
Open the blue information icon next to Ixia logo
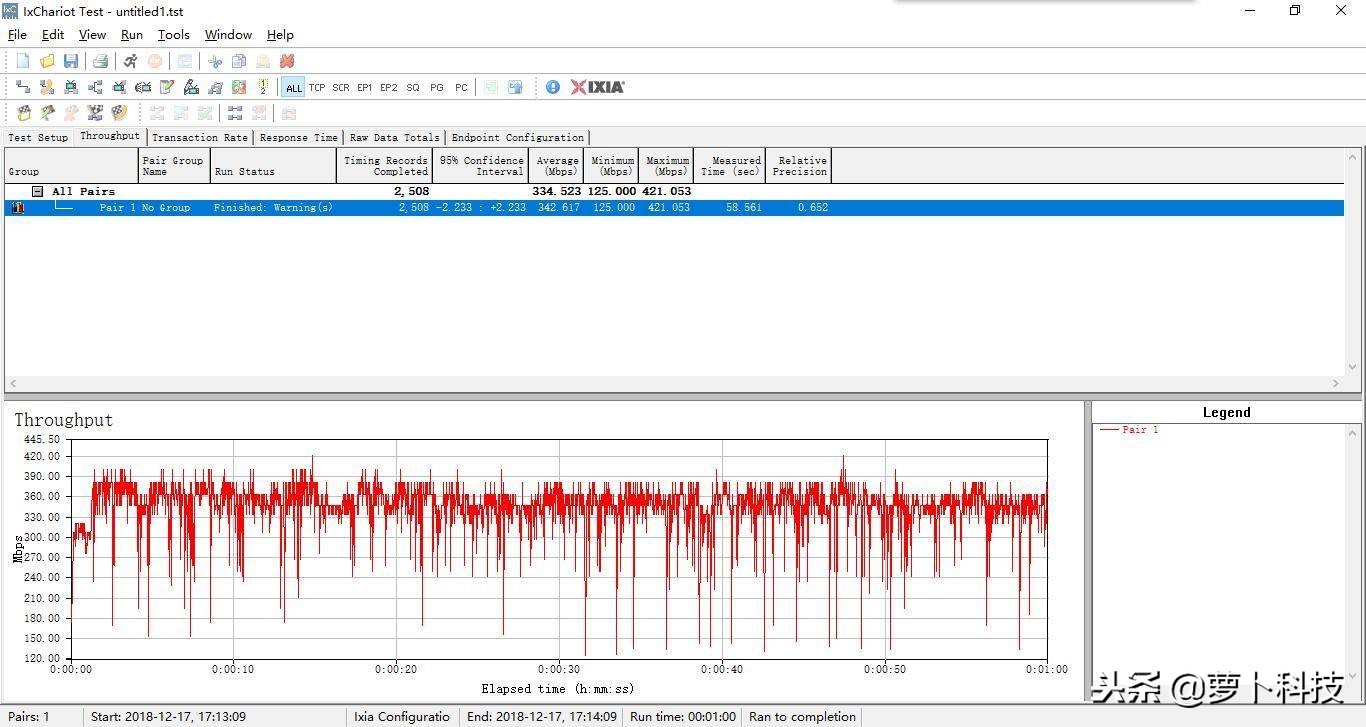tap(553, 87)
